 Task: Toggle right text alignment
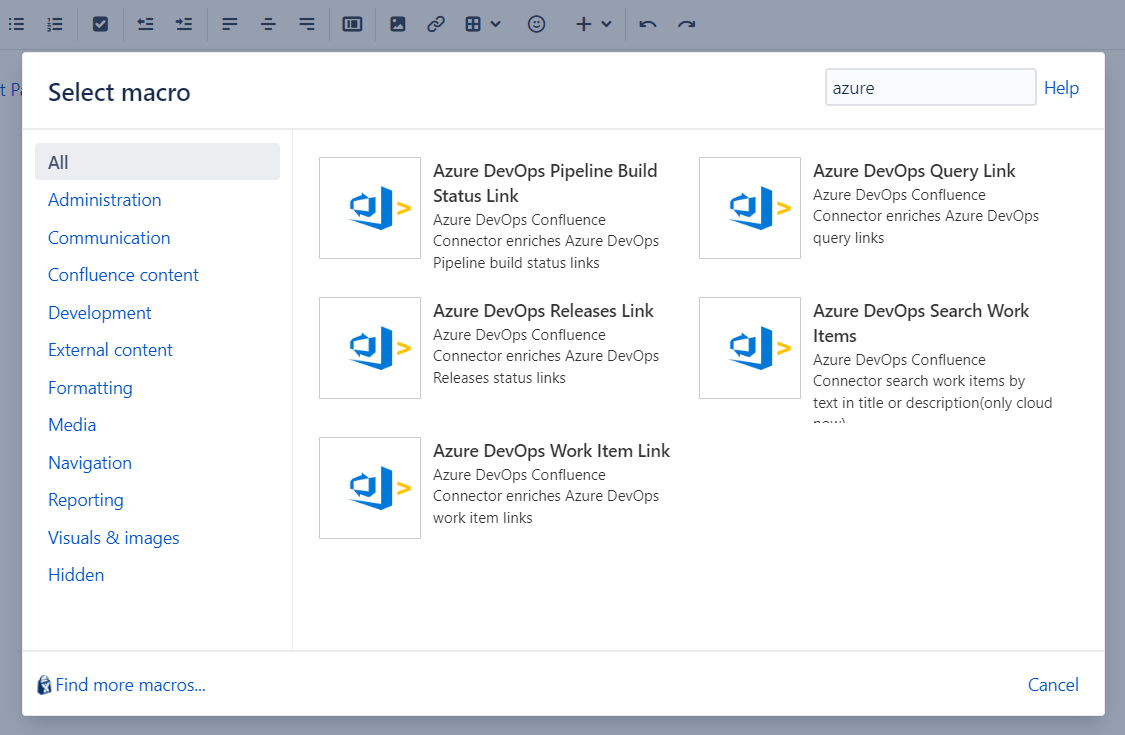tap(306, 23)
